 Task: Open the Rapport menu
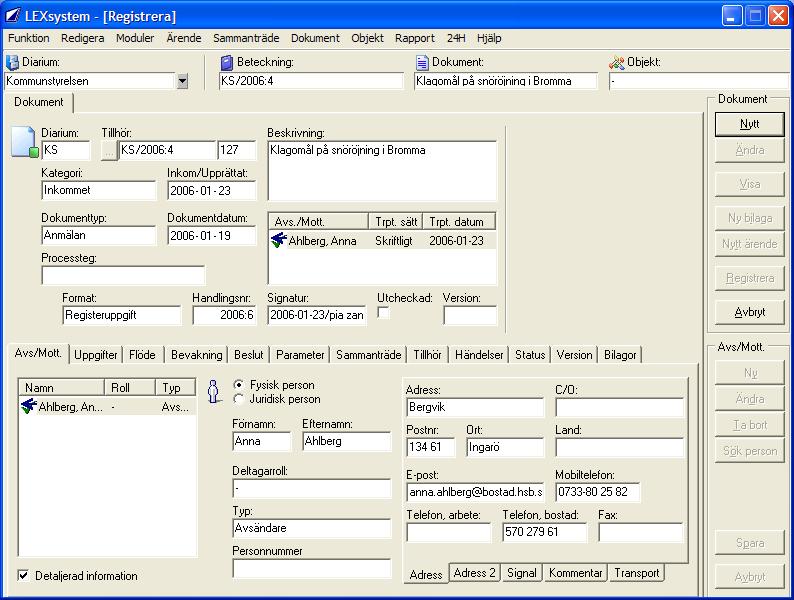pos(415,38)
